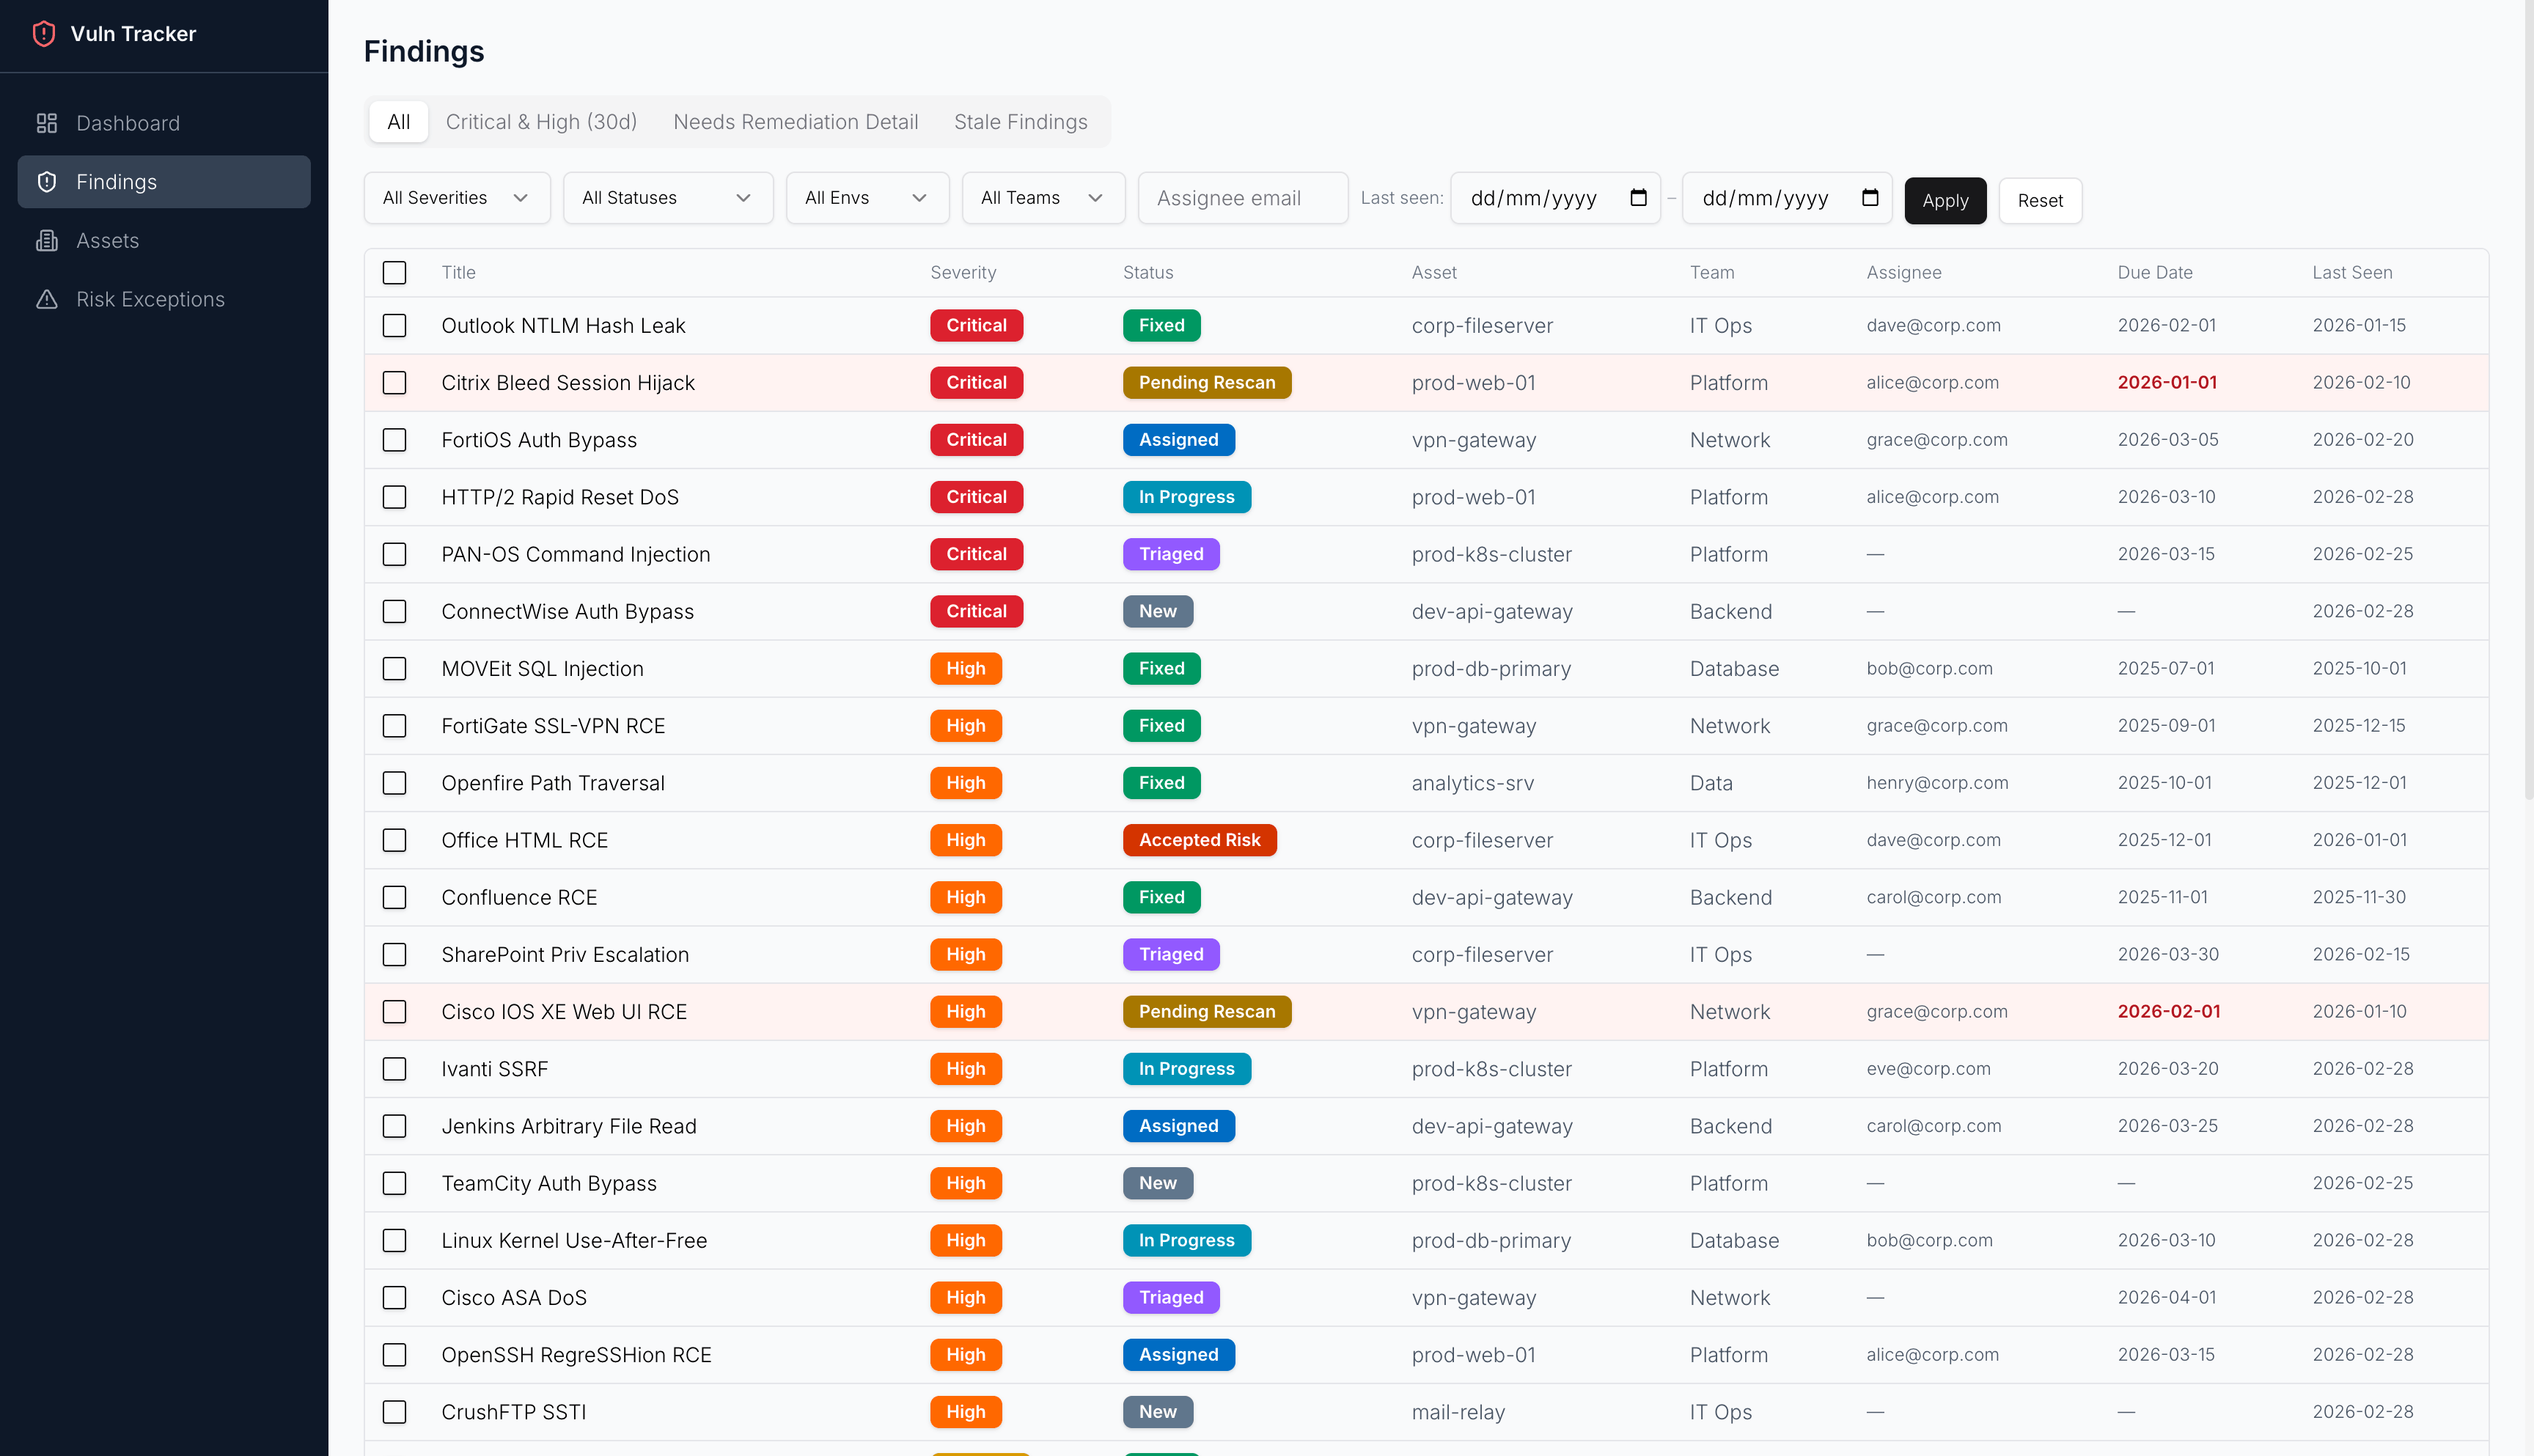
Task: Click inside the Assignee email field
Action: pos(1242,197)
